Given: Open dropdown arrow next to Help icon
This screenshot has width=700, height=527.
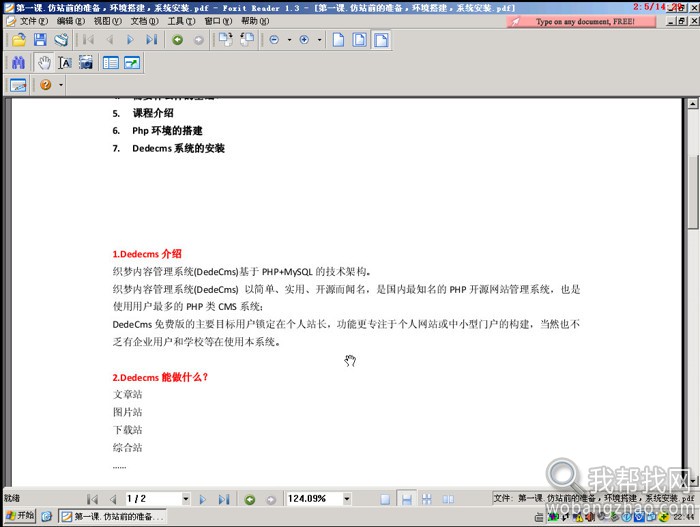Looking at the screenshot, I should tap(61, 85).
